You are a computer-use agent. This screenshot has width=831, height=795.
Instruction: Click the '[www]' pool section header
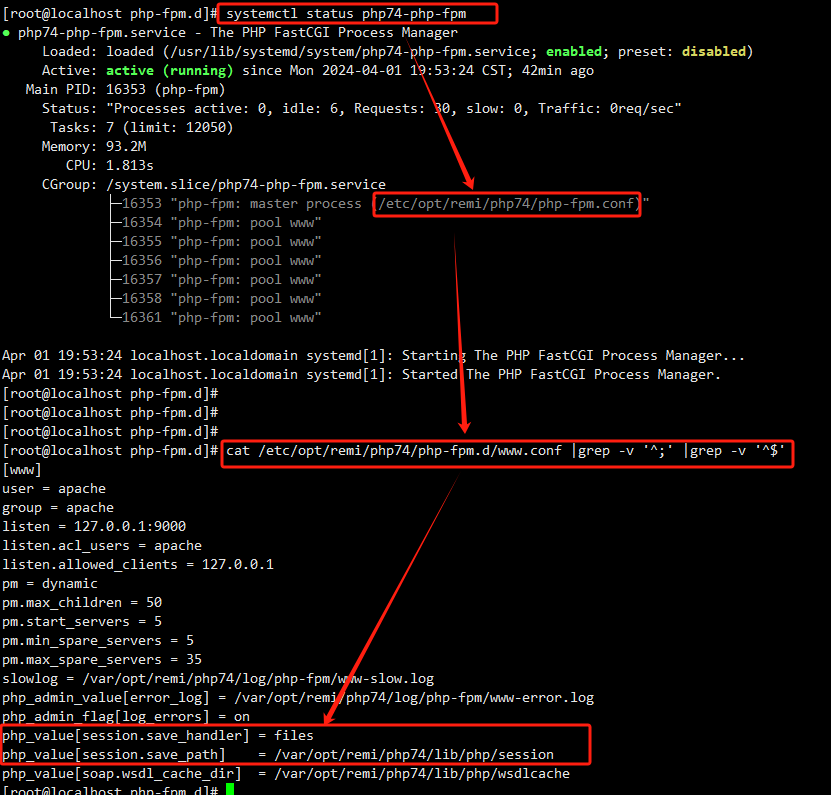coord(22,470)
